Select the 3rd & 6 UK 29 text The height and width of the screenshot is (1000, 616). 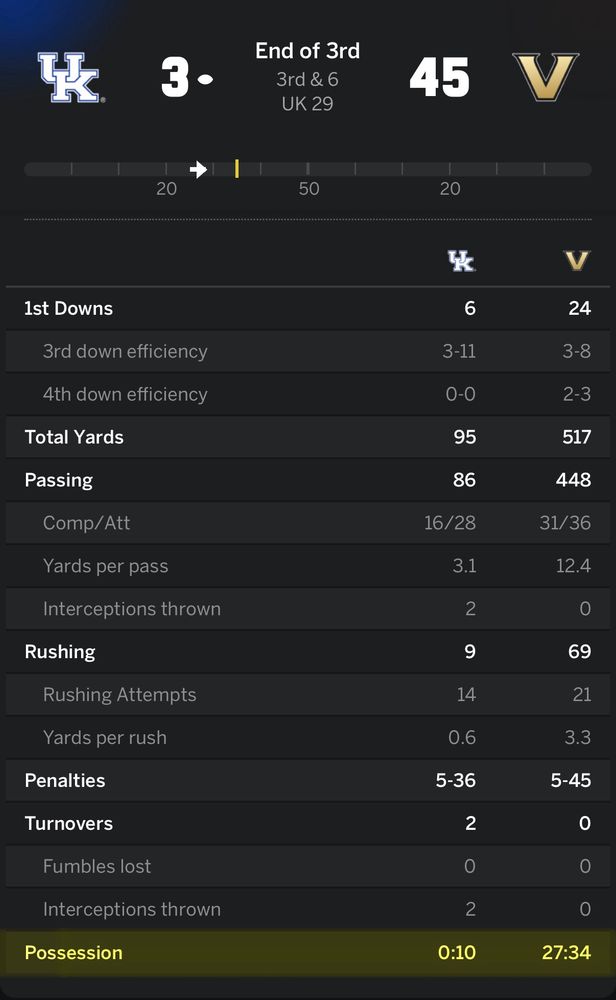coord(308,90)
